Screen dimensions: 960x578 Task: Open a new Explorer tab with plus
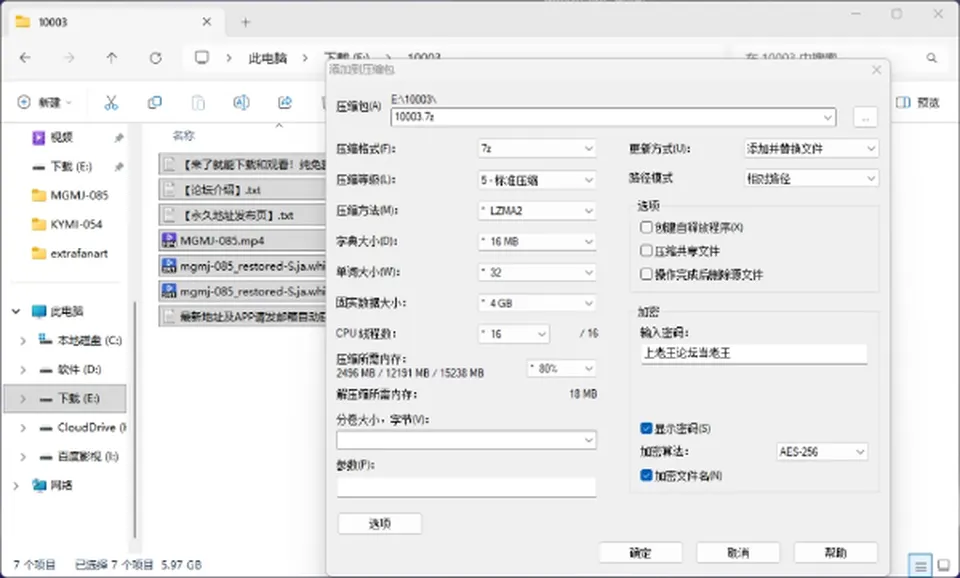[246, 22]
